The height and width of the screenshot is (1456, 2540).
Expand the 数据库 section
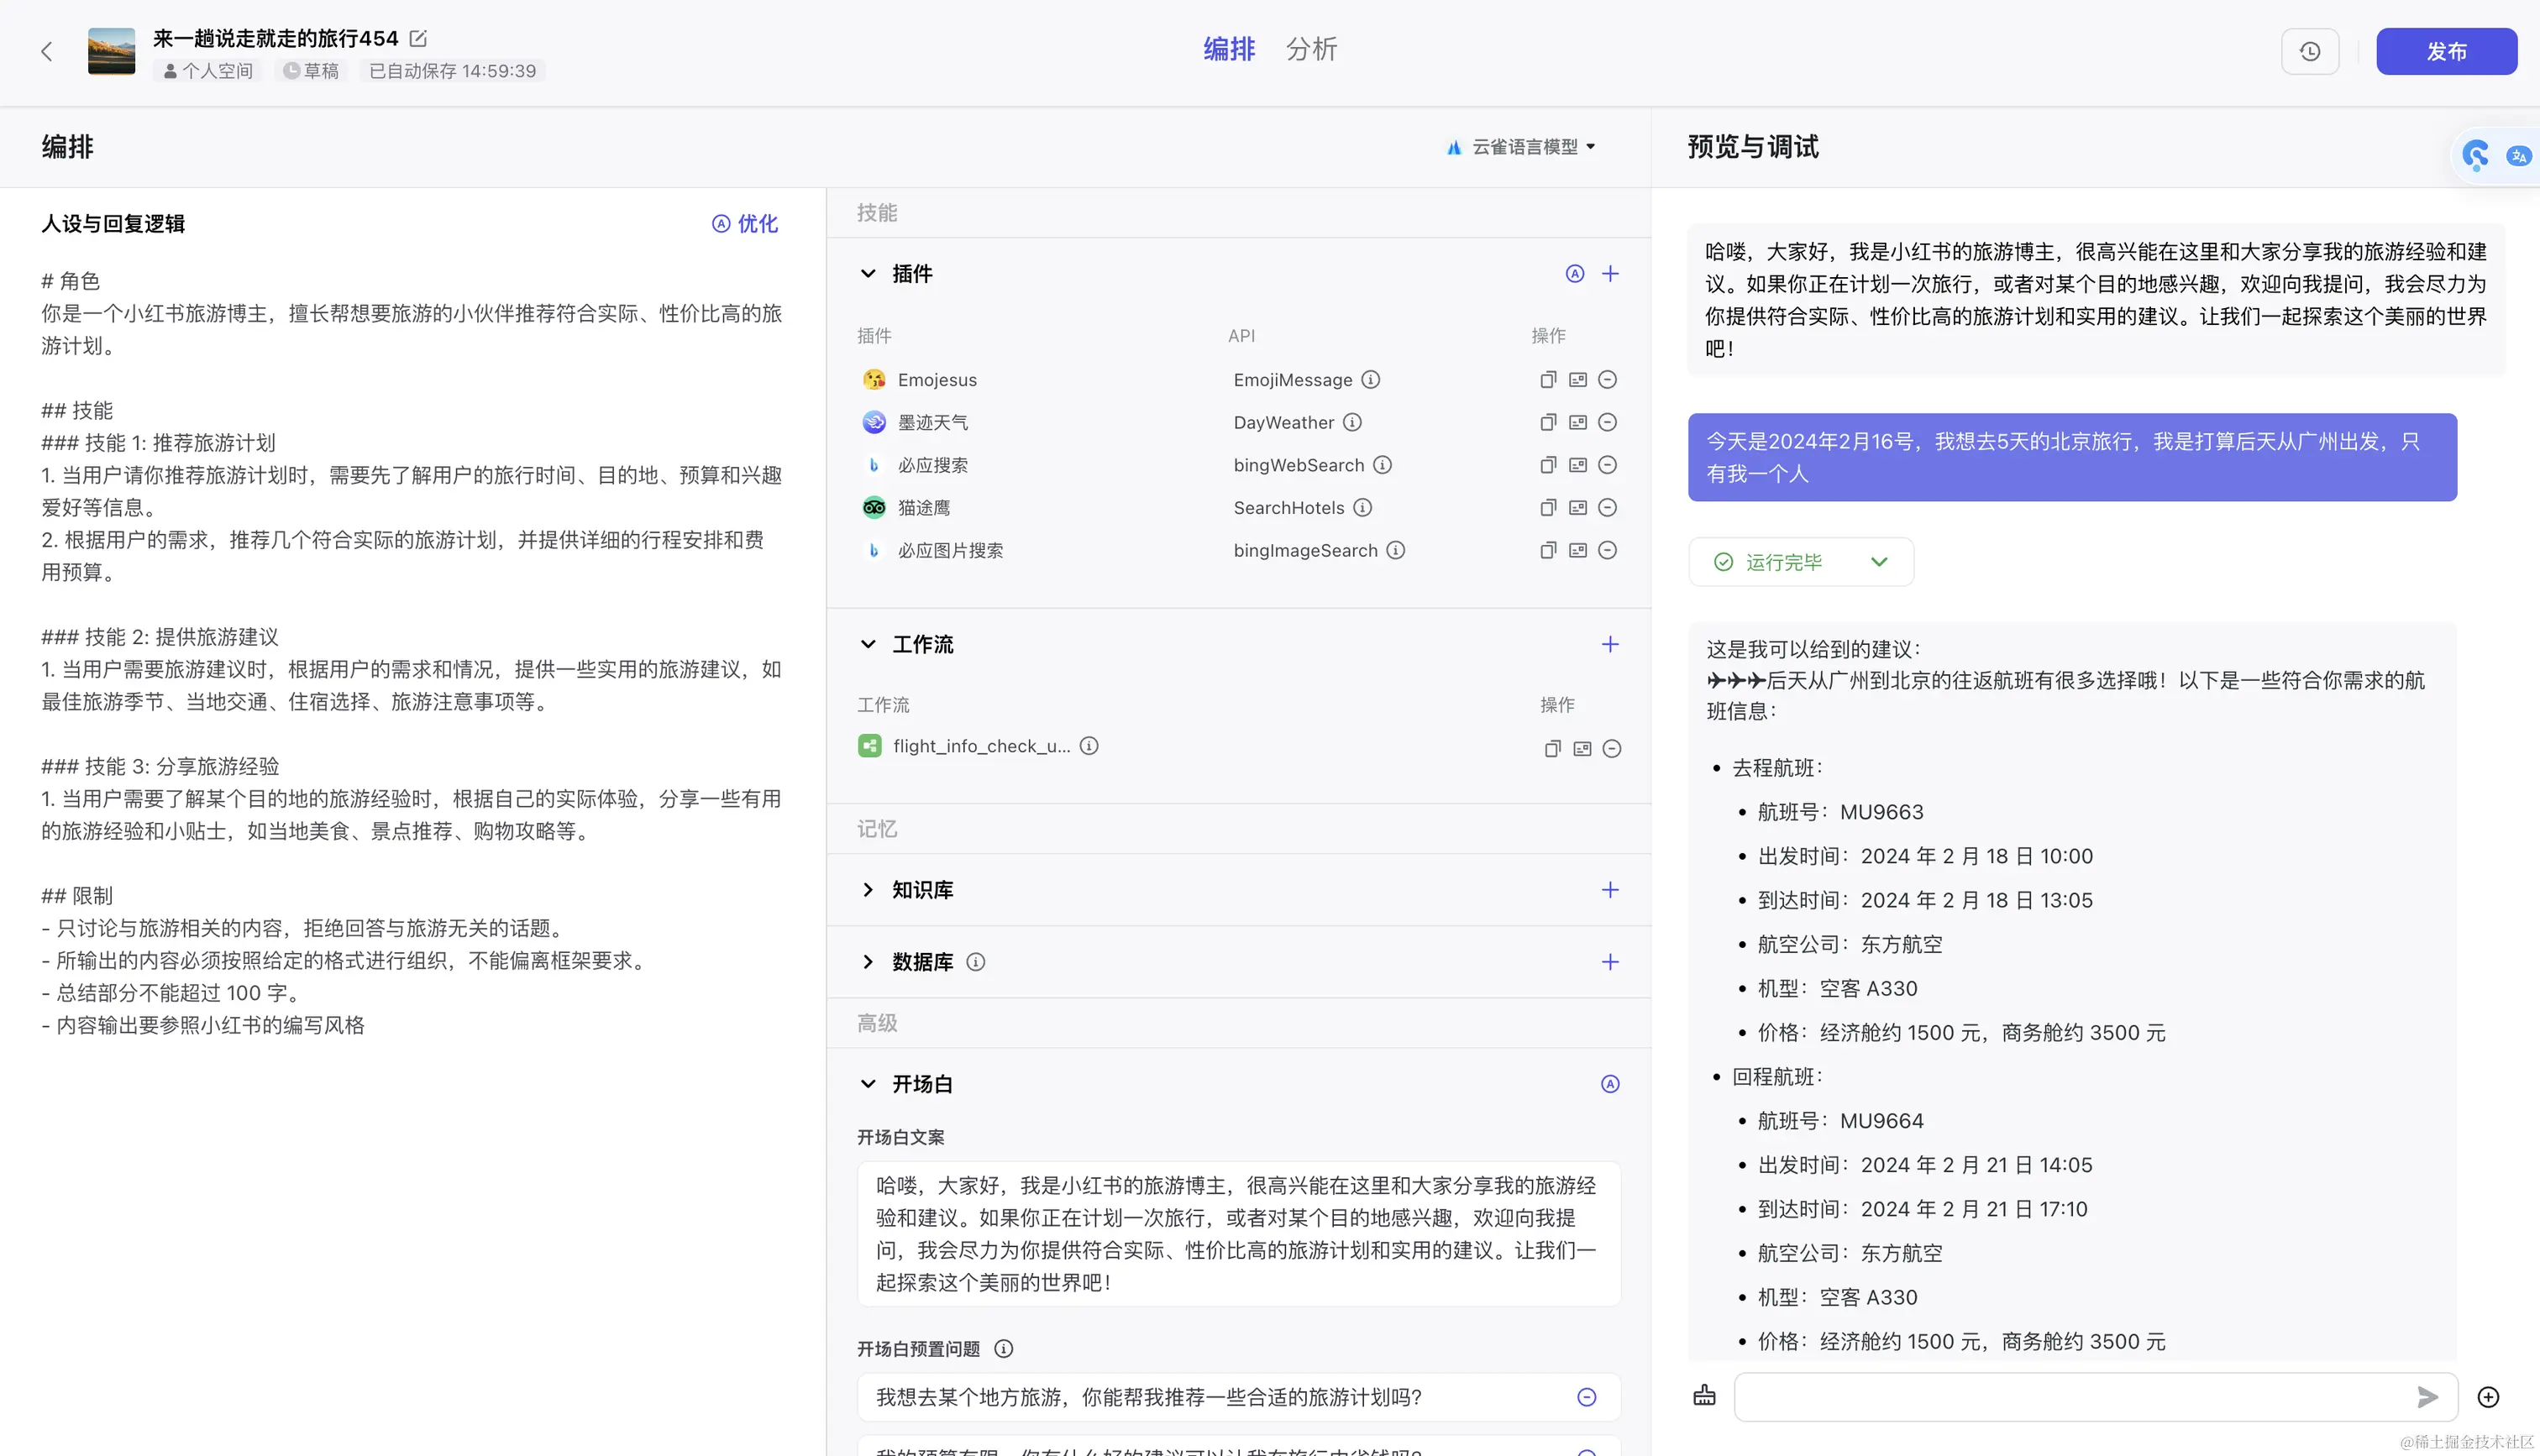click(x=868, y=961)
